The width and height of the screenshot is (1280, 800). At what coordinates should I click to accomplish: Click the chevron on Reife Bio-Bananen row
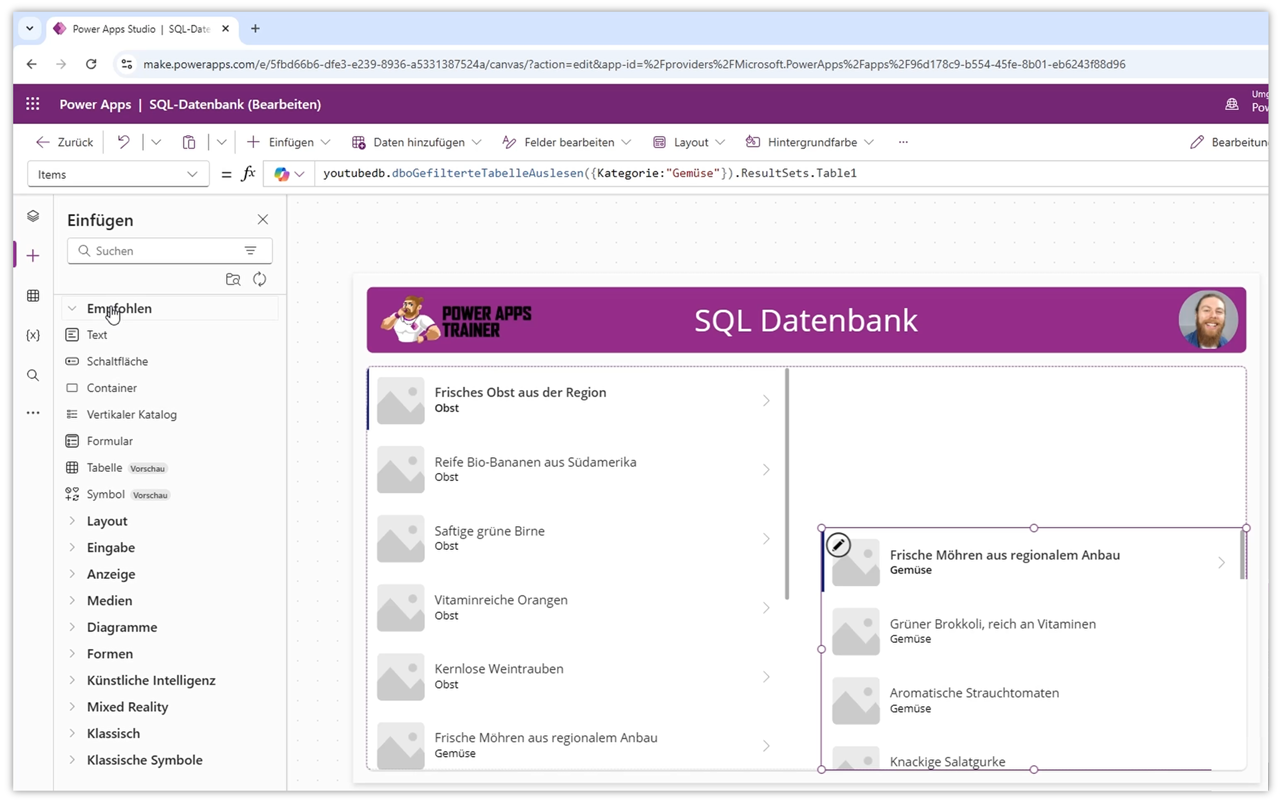click(766, 470)
